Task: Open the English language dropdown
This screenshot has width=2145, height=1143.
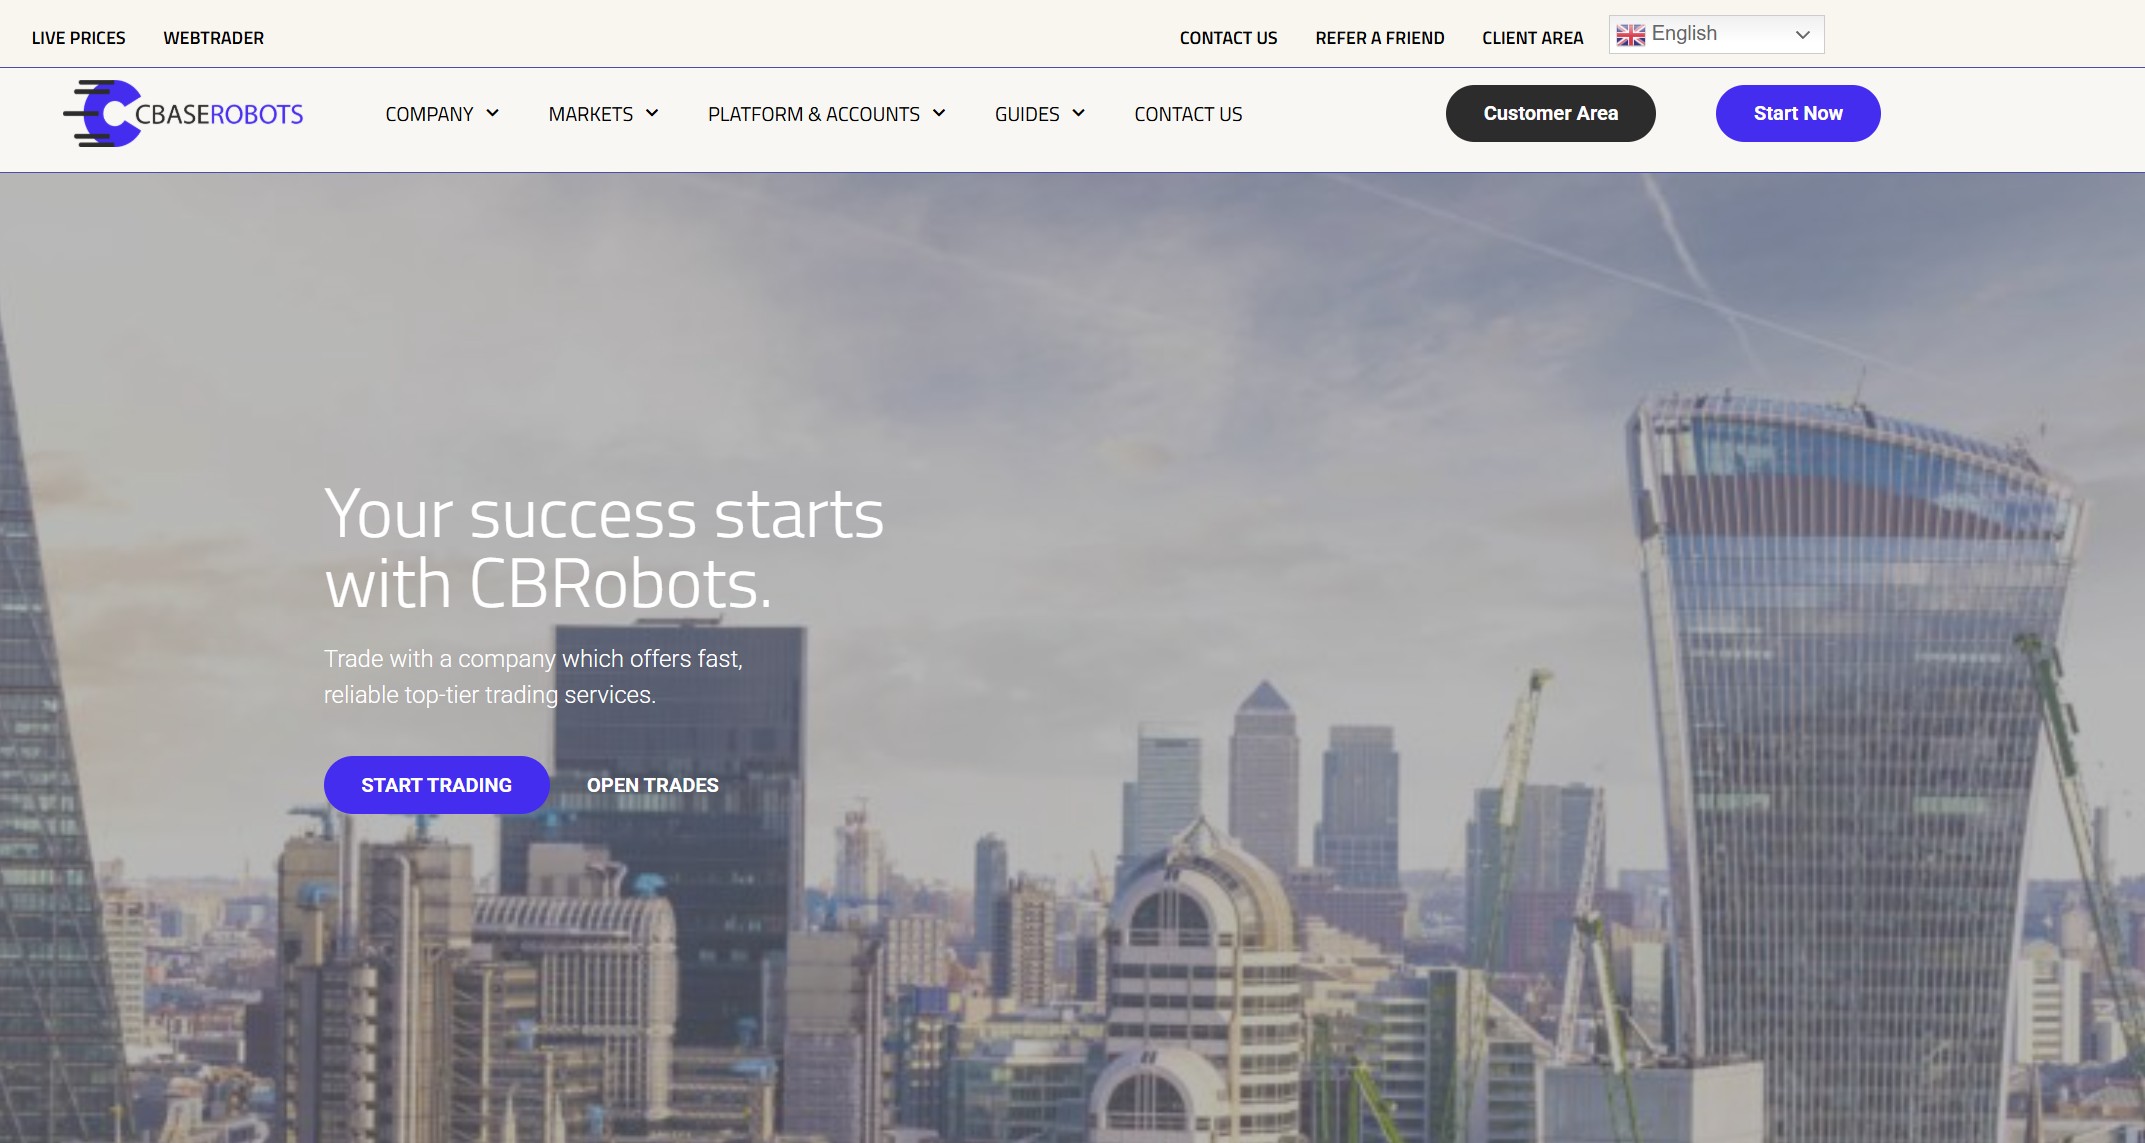Action: click(1716, 34)
